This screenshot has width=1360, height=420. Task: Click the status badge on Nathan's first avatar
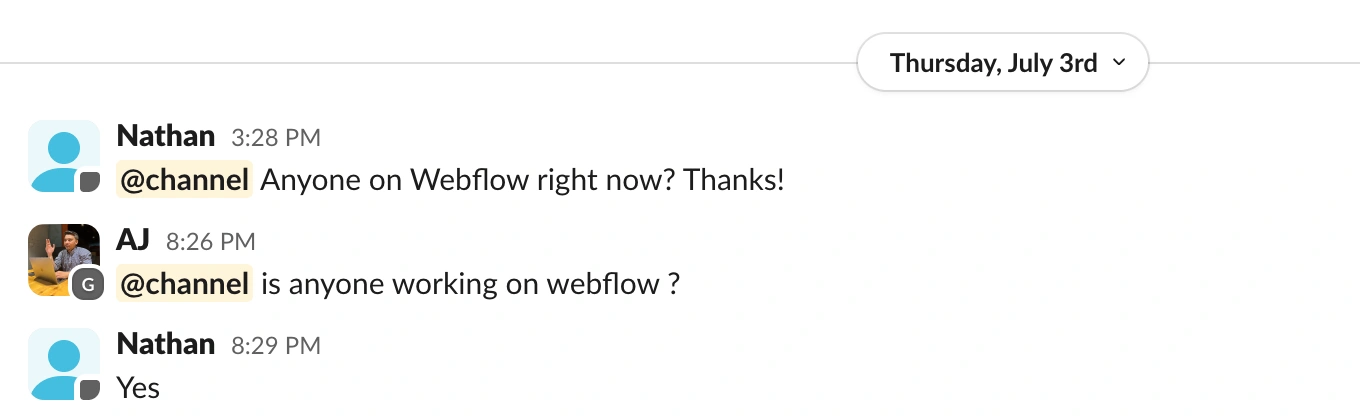90,182
